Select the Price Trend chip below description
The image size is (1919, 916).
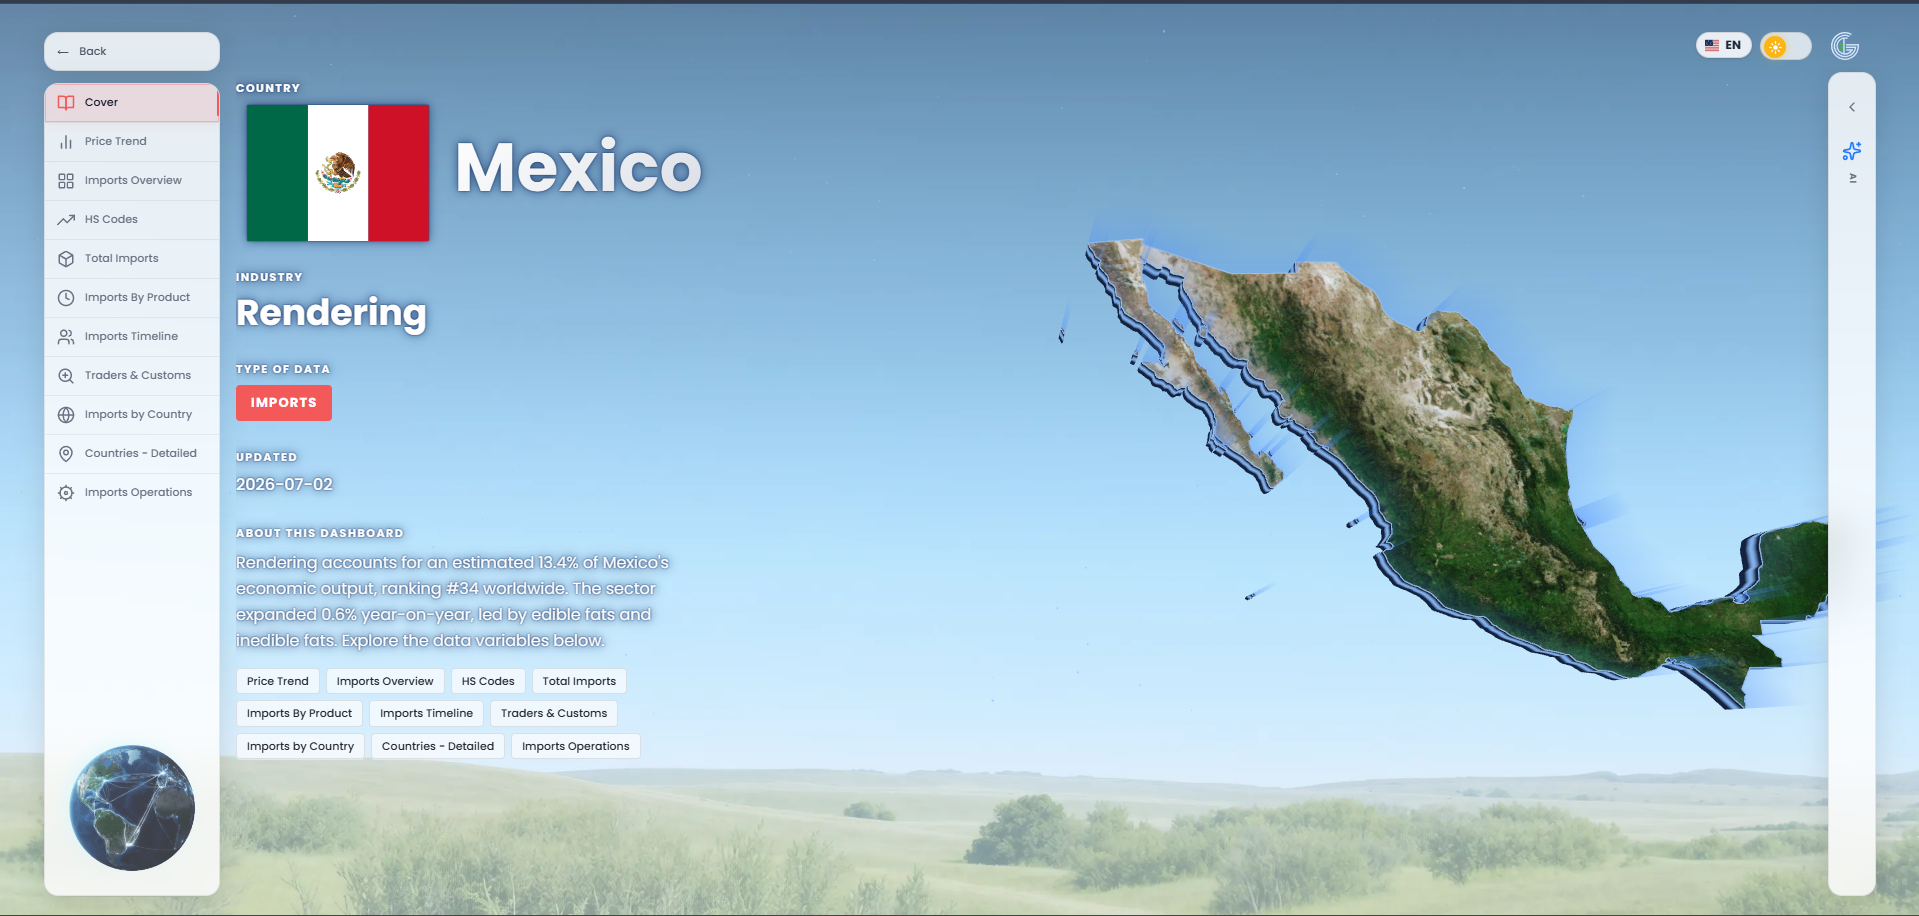click(278, 681)
